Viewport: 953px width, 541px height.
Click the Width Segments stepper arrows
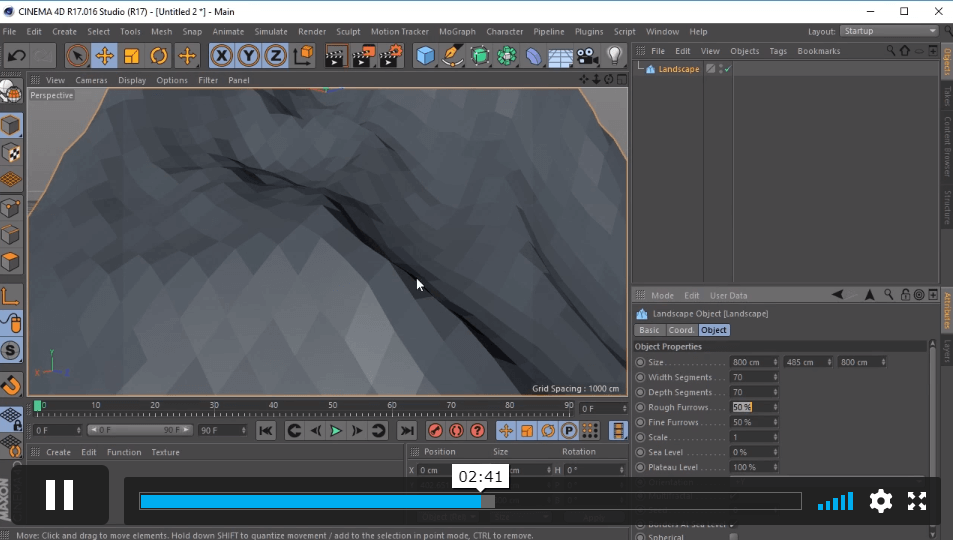tap(775, 377)
